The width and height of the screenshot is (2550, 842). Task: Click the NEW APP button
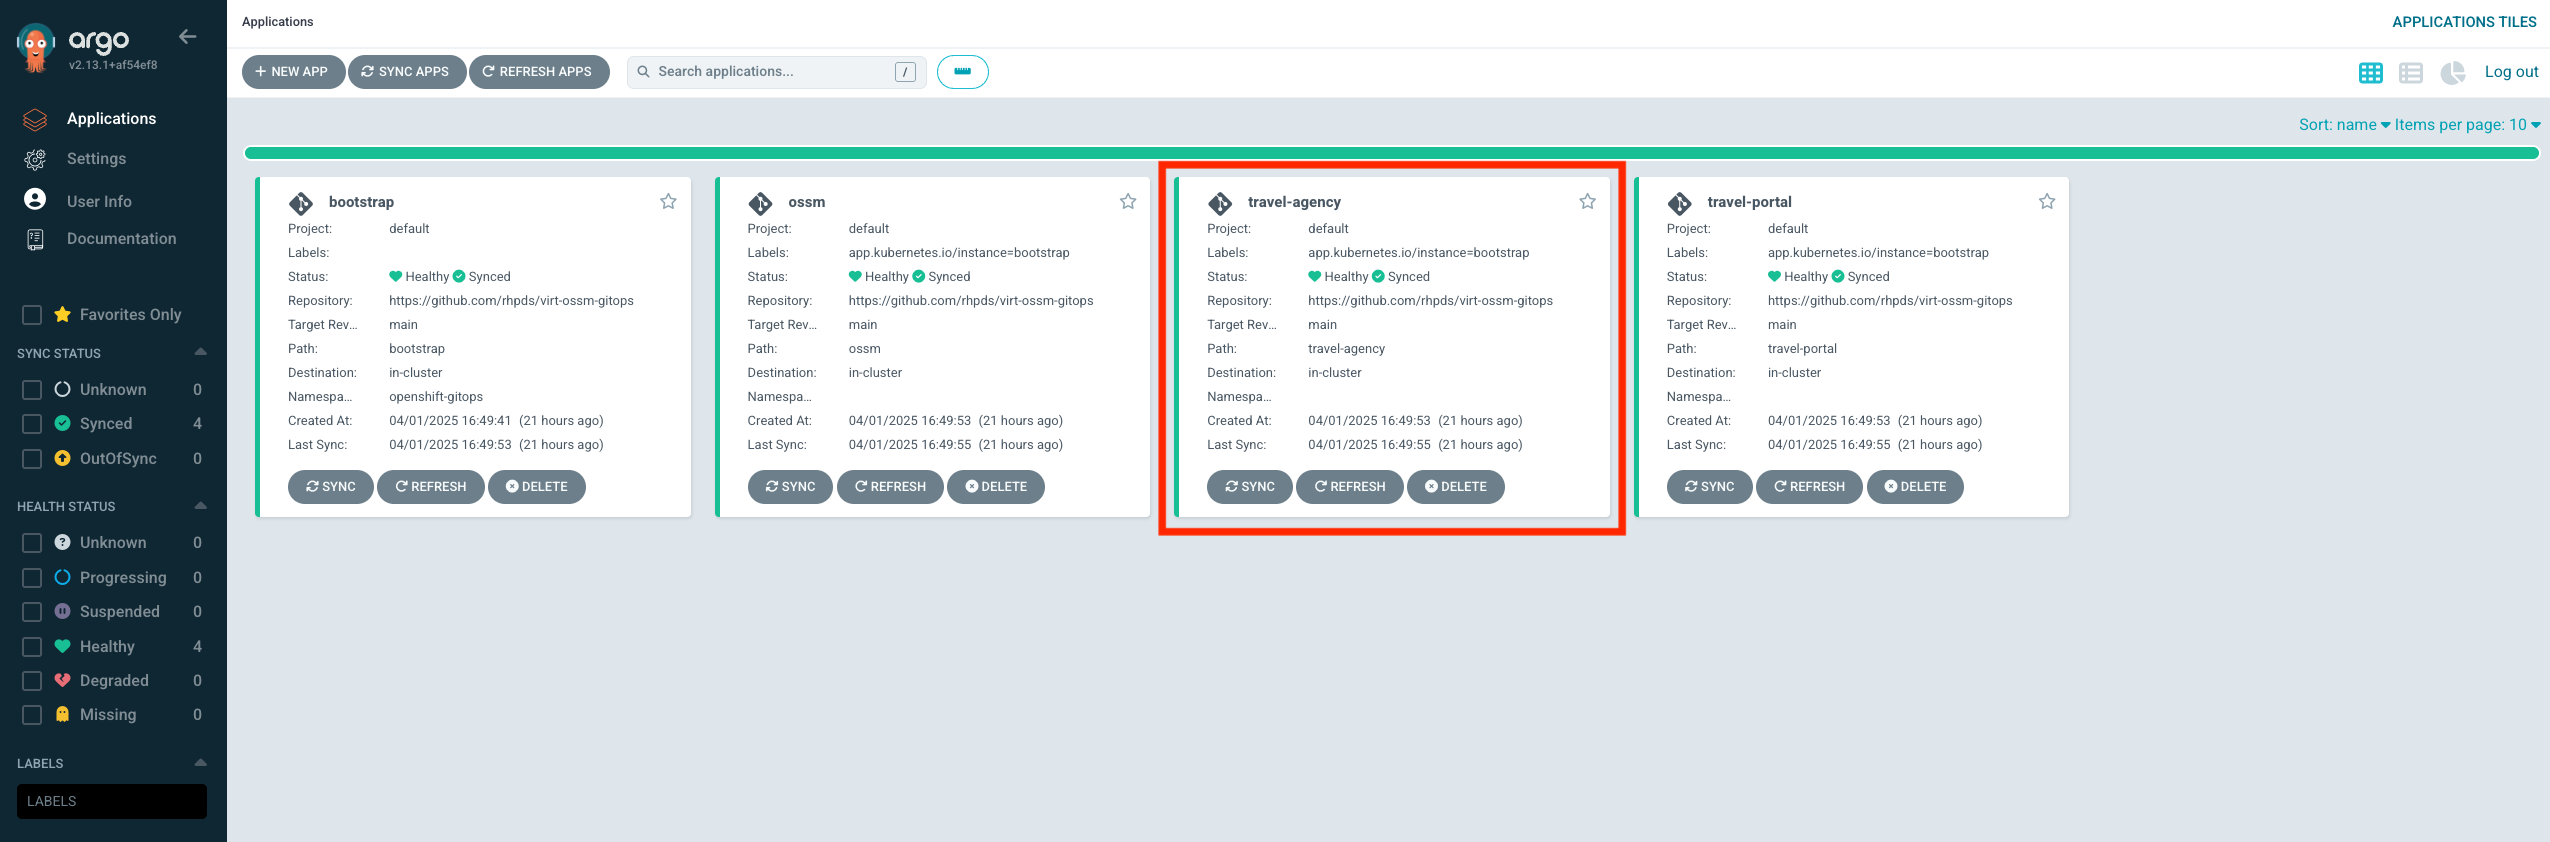(293, 72)
